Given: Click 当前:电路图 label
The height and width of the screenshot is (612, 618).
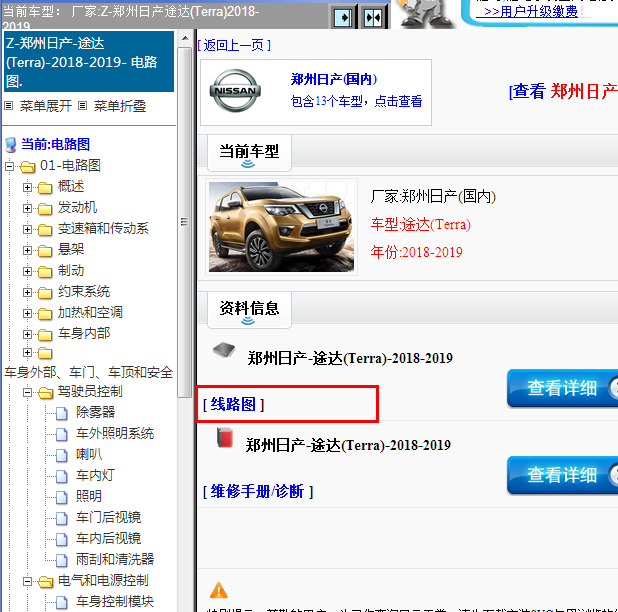Looking at the screenshot, I should pos(56,145).
